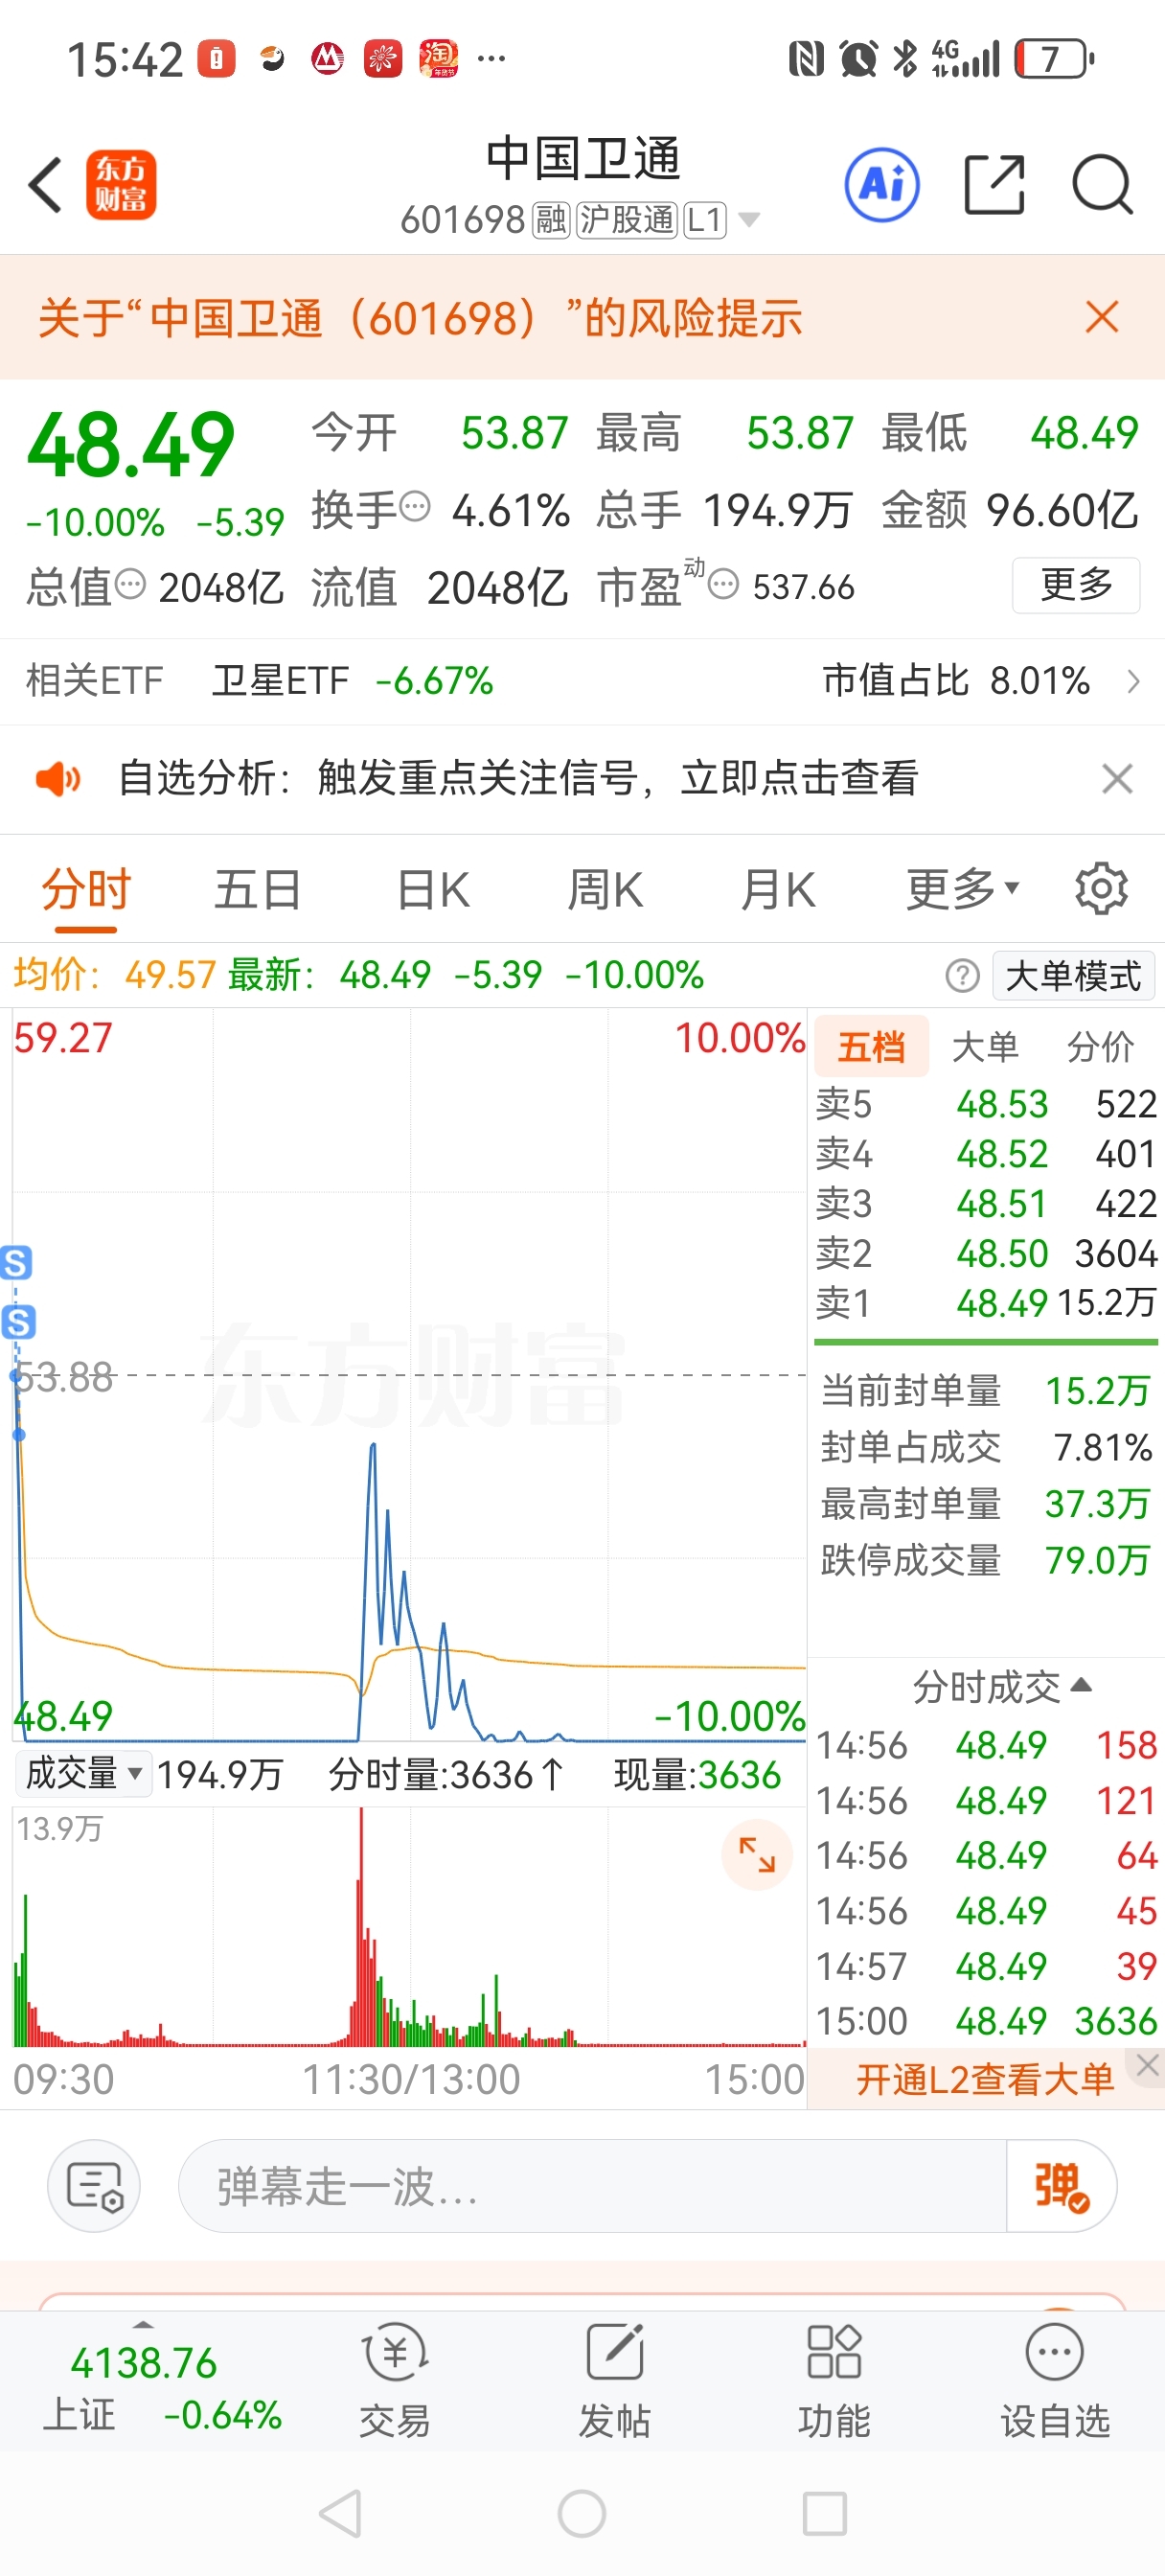Tap the 总值 info icon
This screenshot has height=2576, width=1165.
[131, 583]
